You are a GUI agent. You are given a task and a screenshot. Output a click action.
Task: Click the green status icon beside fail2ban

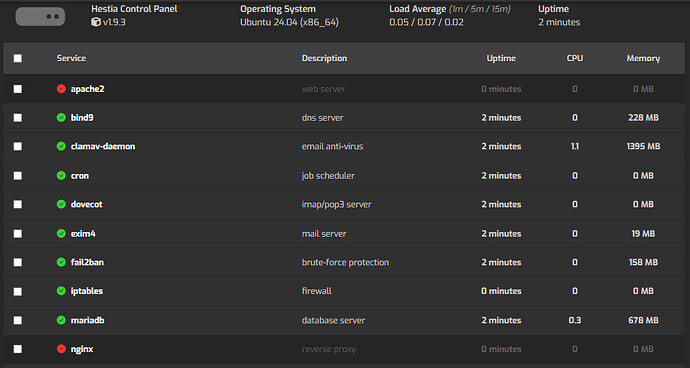pos(61,262)
